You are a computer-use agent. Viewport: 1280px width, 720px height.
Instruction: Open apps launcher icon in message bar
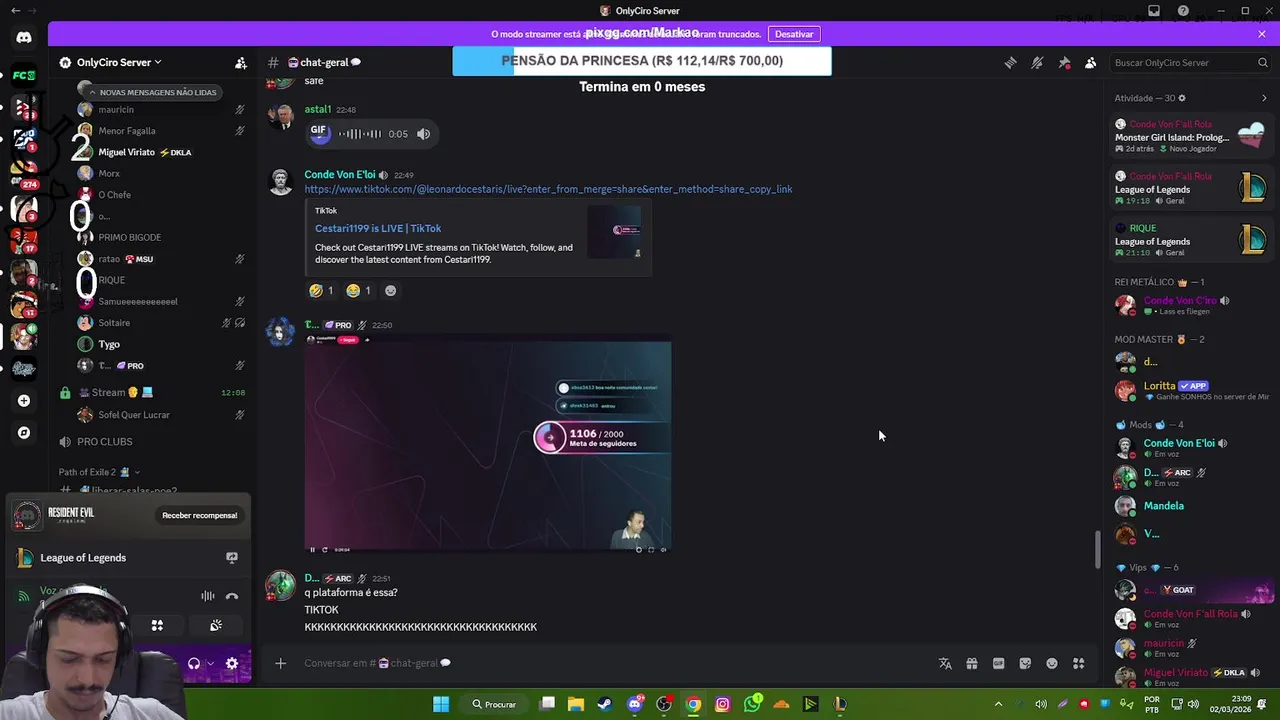[1078, 663]
